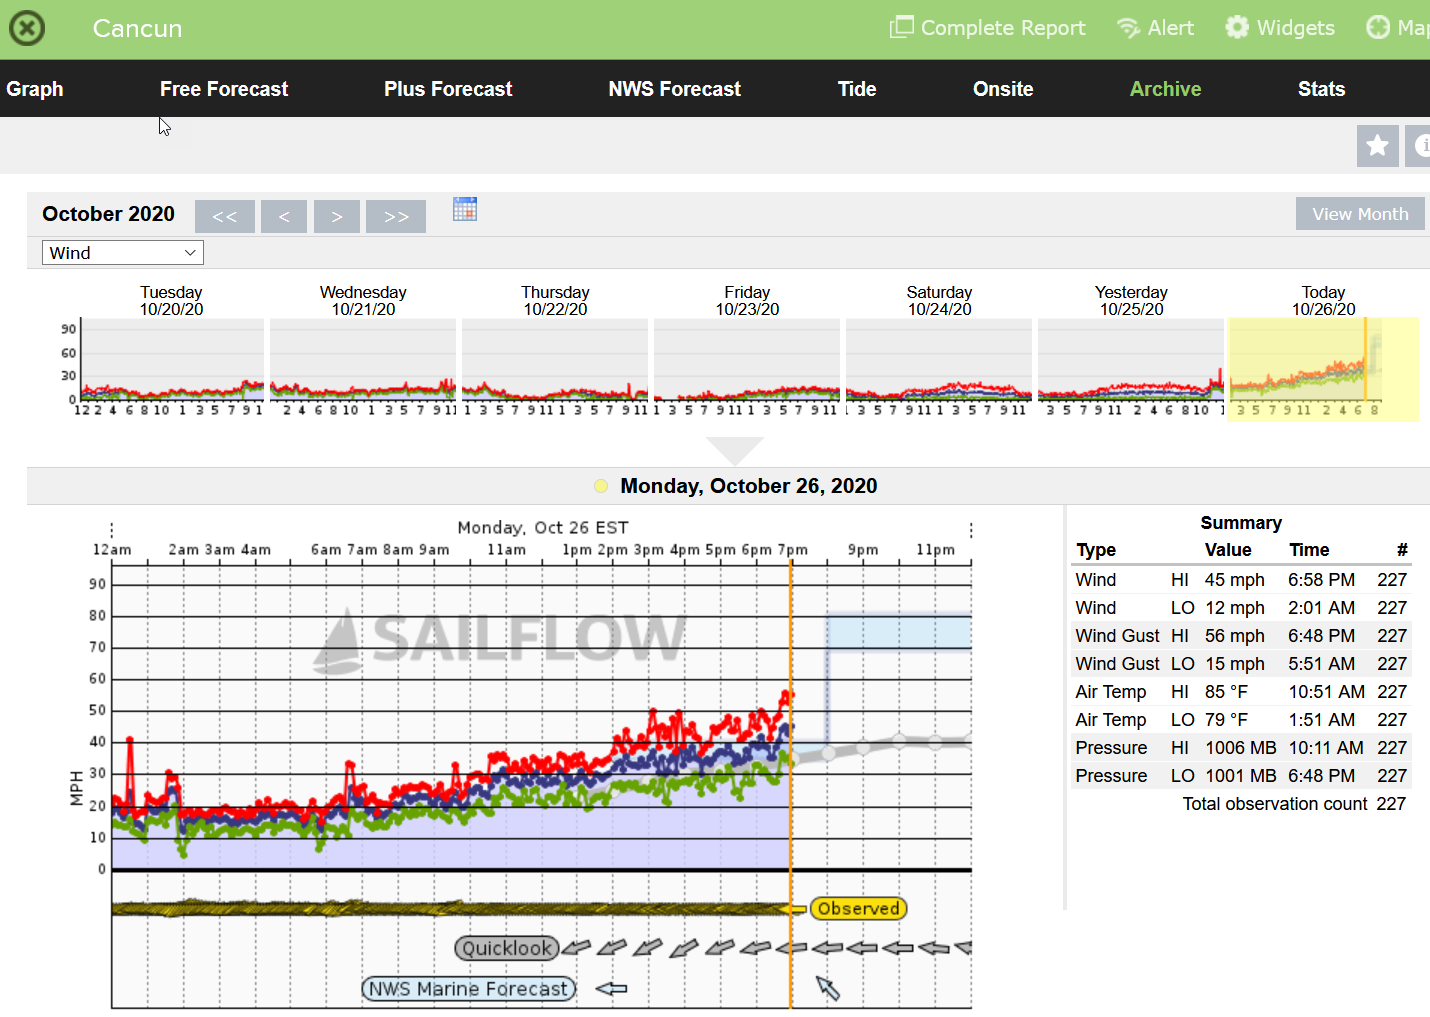The width and height of the screenshot is (1430, 1017).
Task: Open the Onsite tab
Action: pos(1003,89)
